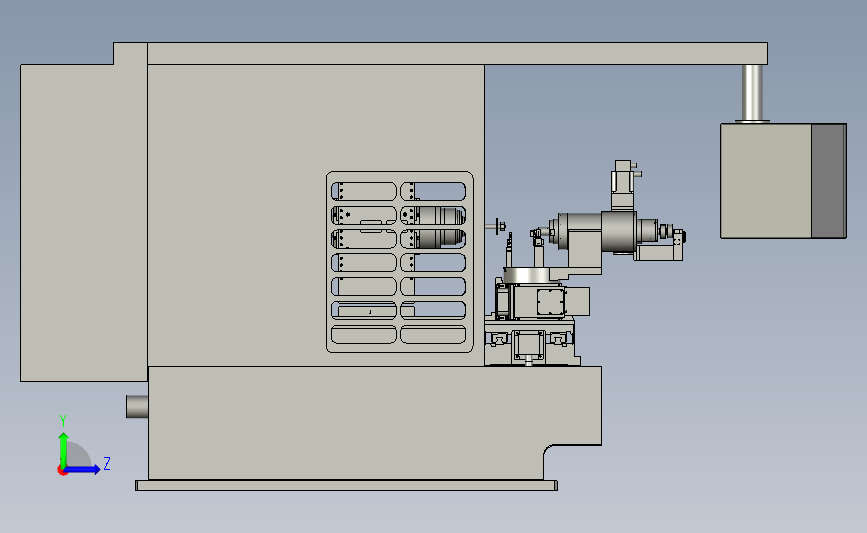The width and height of the screenshot is (867, 533).
Task: Select the dark side face of the pendant box
Action: point(829,181)
